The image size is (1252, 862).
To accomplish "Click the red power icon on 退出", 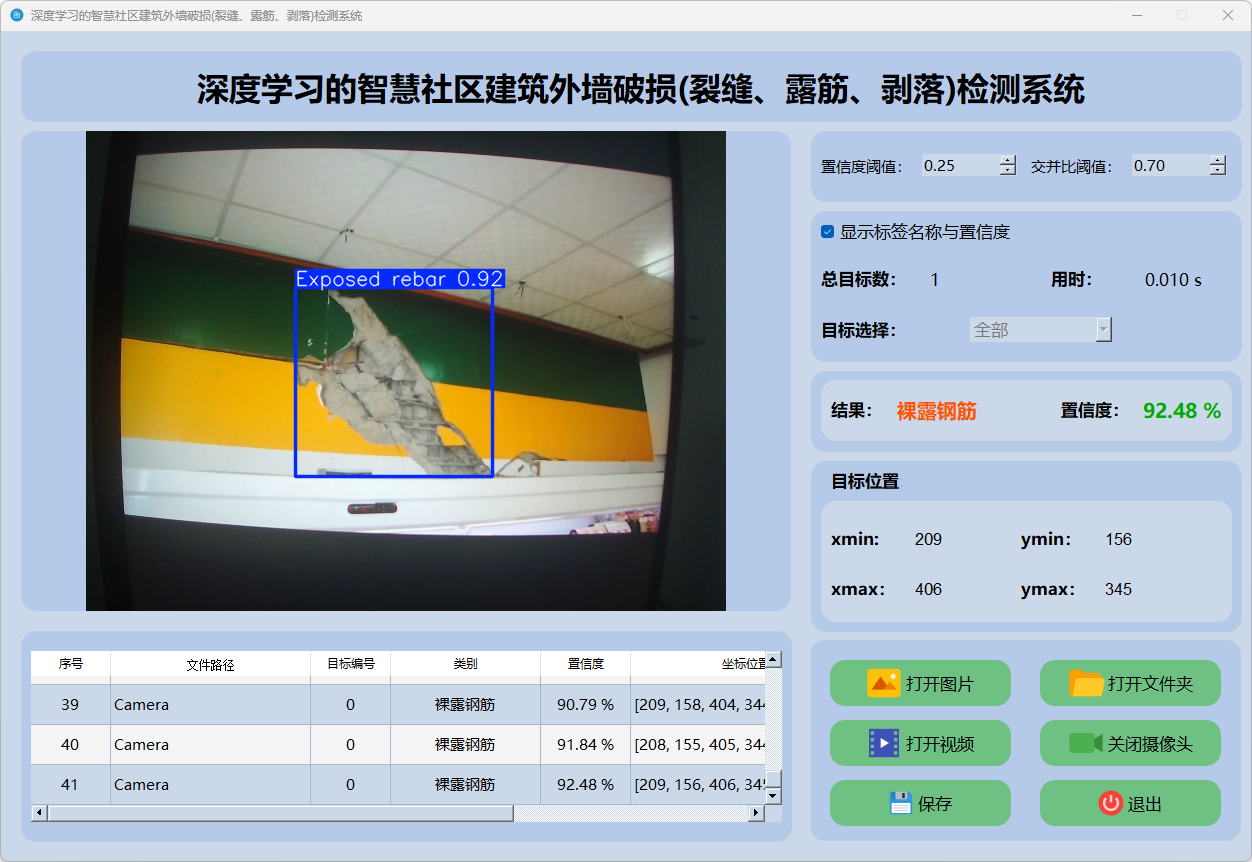I will coord(1110,803).
